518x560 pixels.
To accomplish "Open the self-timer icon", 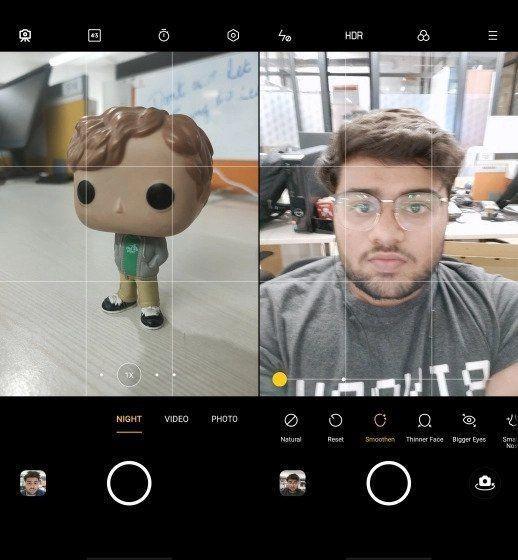I will pyautogui.click(x=164, y=35).
